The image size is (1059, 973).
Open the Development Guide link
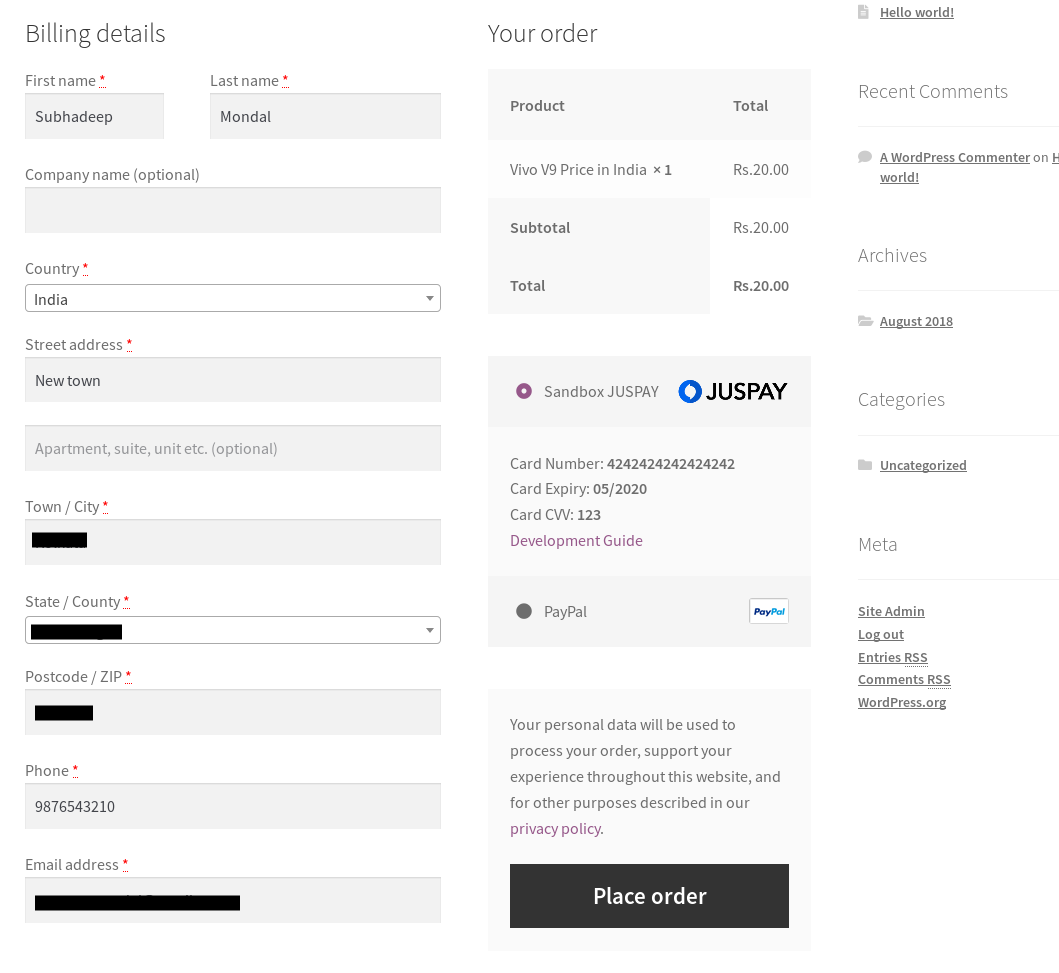[x=576, y=540]
